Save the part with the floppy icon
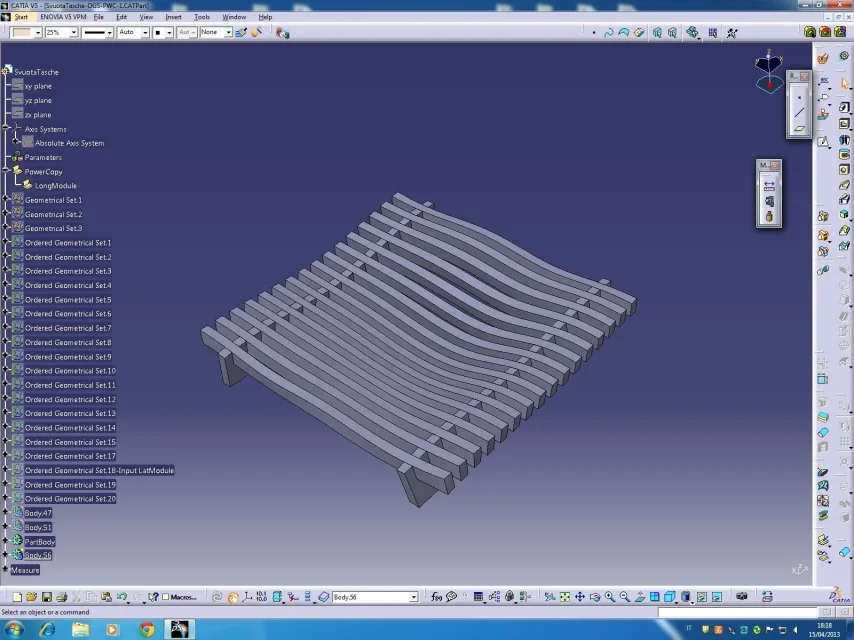This screenshot has height=640, width=854. [47, 597]
